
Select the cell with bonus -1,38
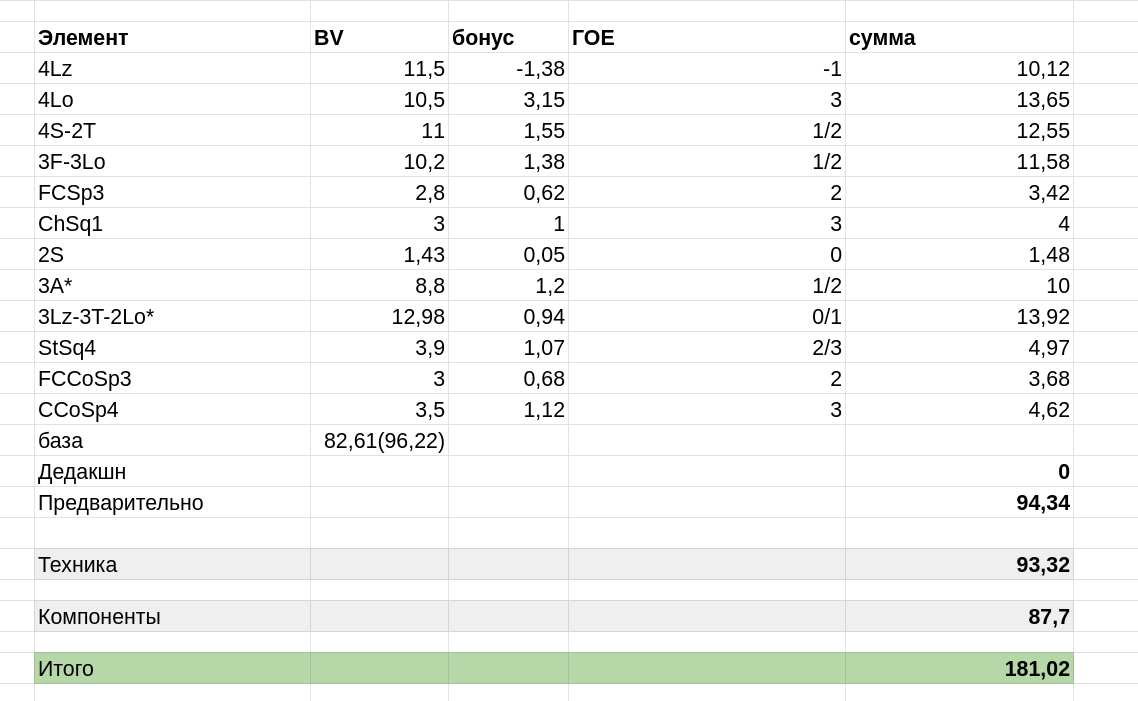pyautogui.click(x=508, y=68)
